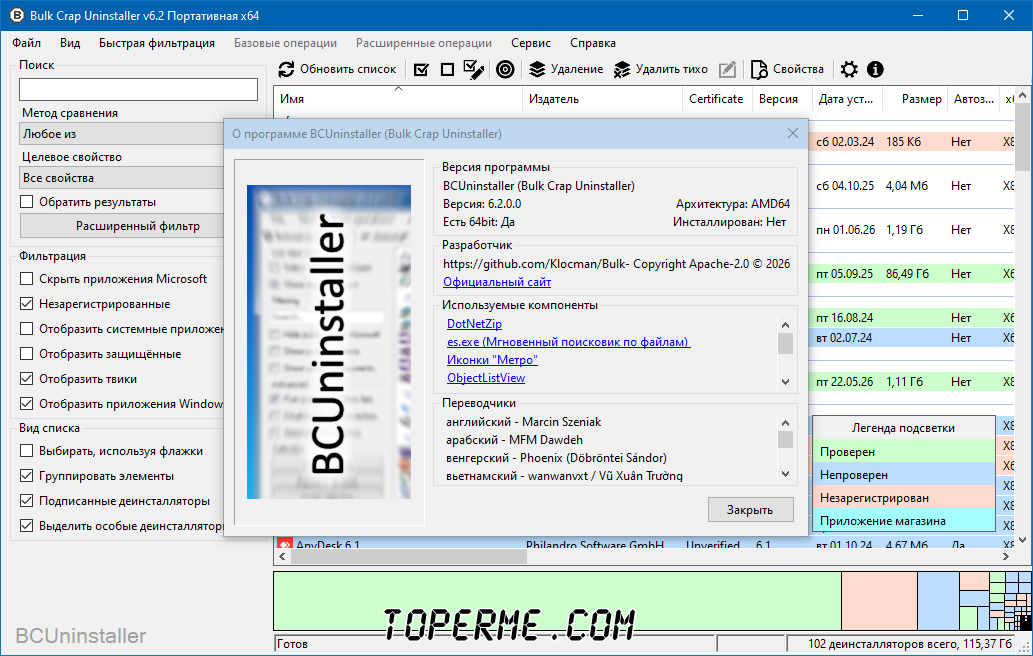This screenshot has height=656, width=1033.
Task: Open the "Справка" menu
Action: click(x=593, y=43)
